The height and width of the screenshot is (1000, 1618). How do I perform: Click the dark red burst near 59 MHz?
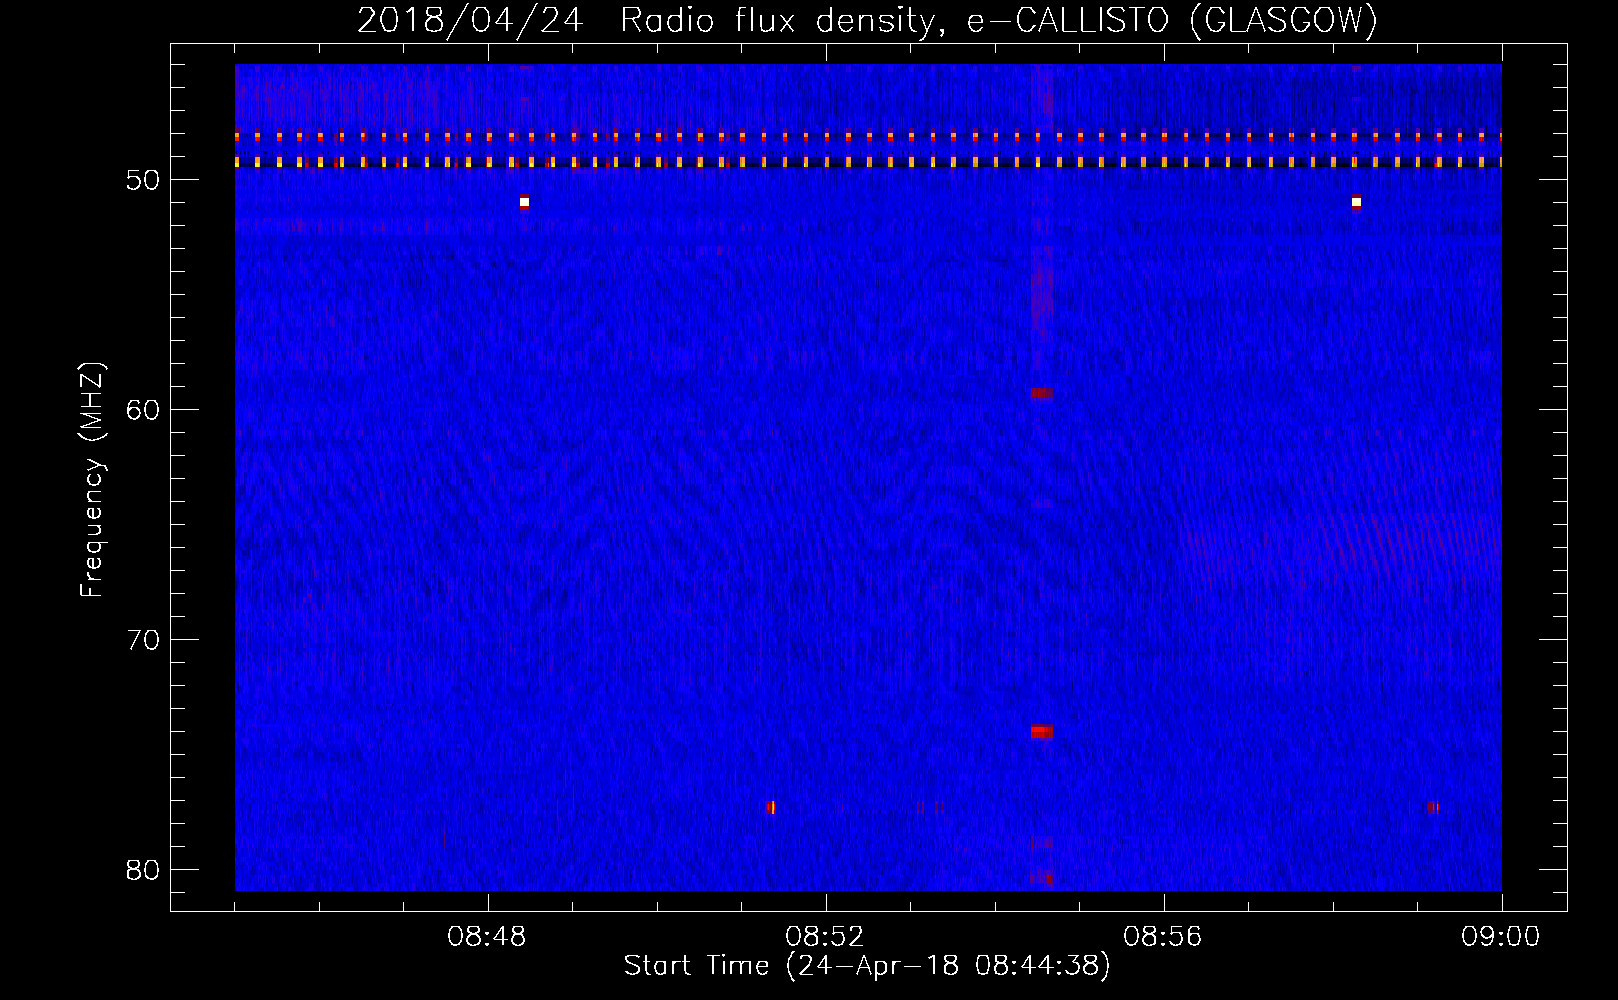pos(1042,393)
